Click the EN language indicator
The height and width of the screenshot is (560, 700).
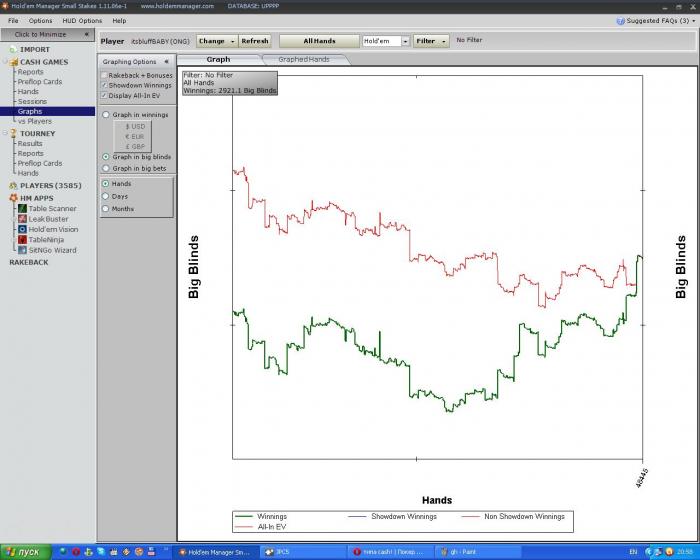(x=633, y=552)
